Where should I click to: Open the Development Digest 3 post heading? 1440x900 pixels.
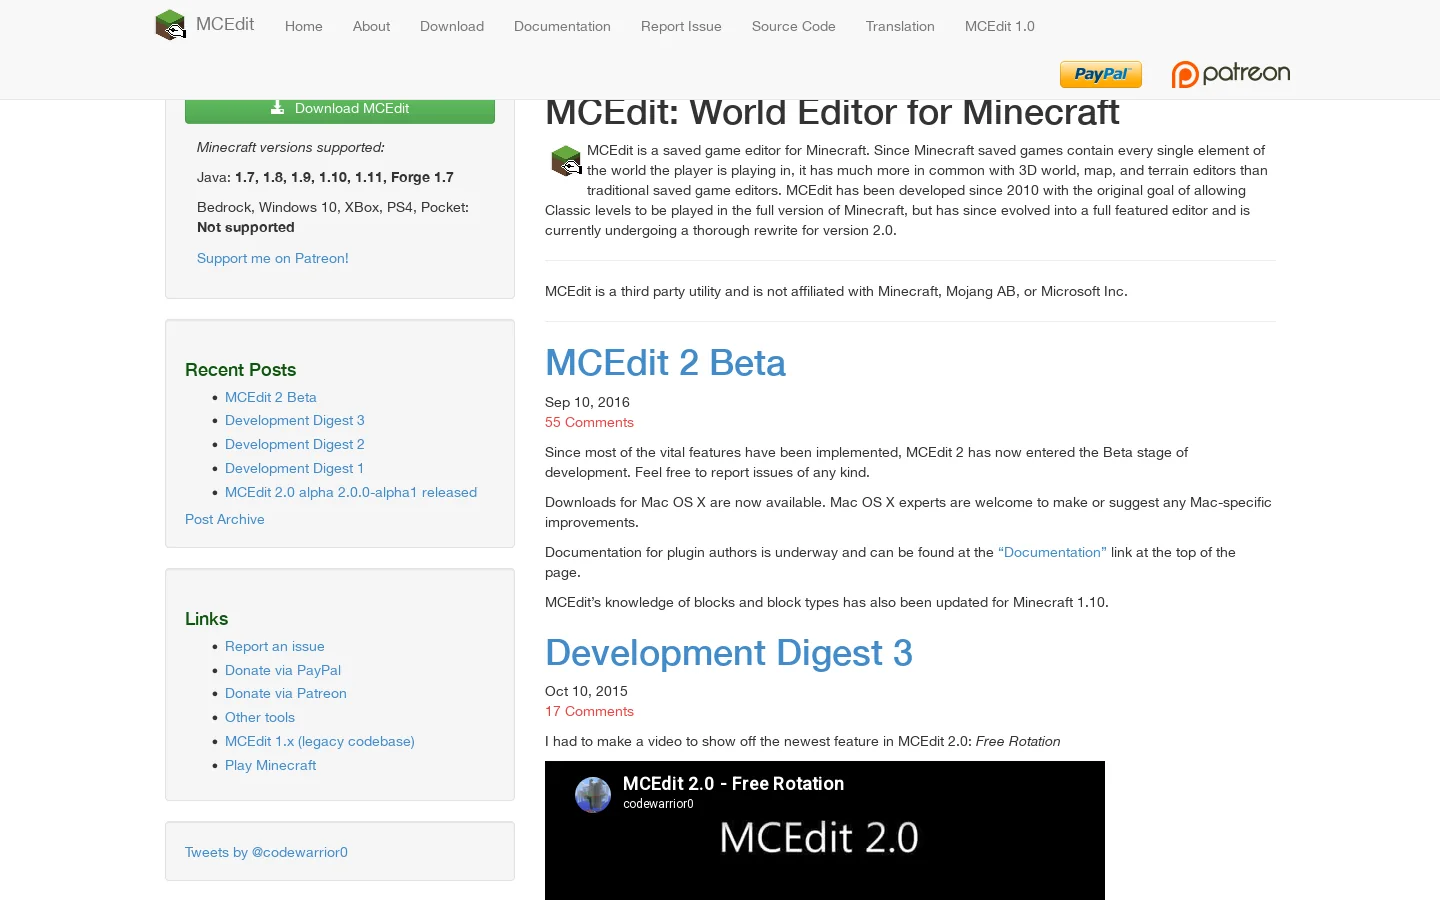click(729, 653)
